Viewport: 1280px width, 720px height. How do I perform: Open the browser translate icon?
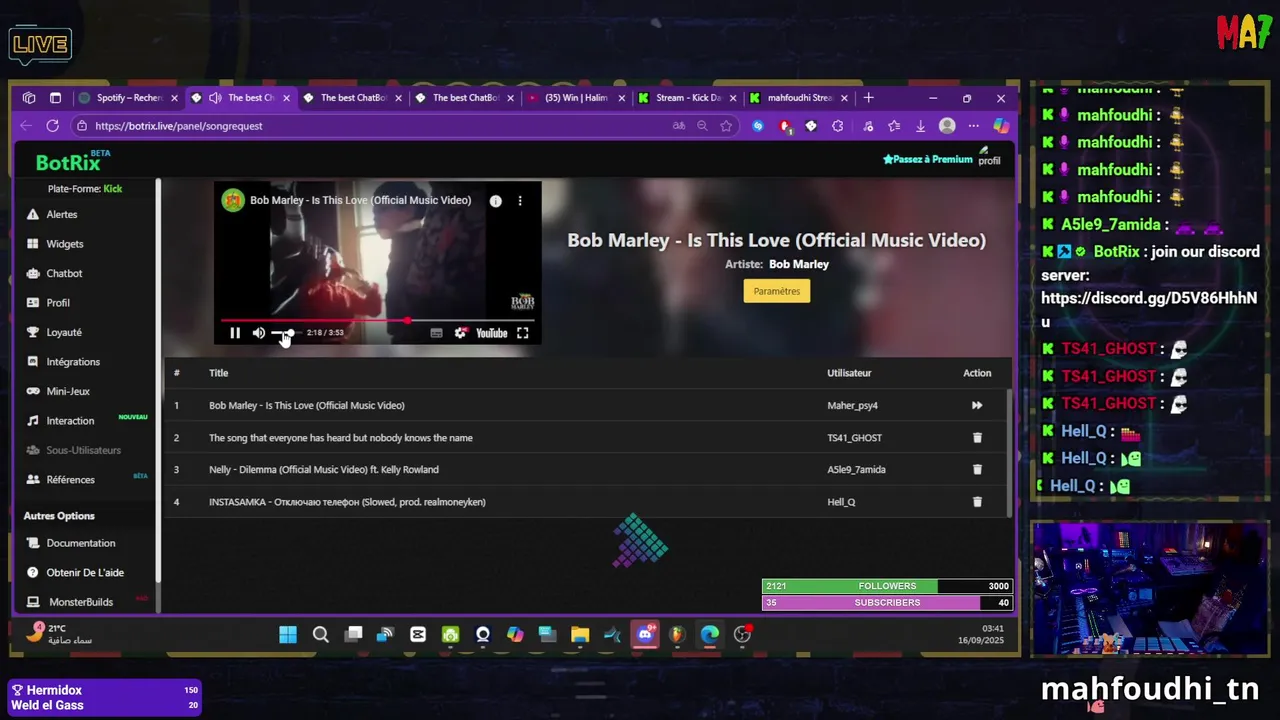(679, 126)
